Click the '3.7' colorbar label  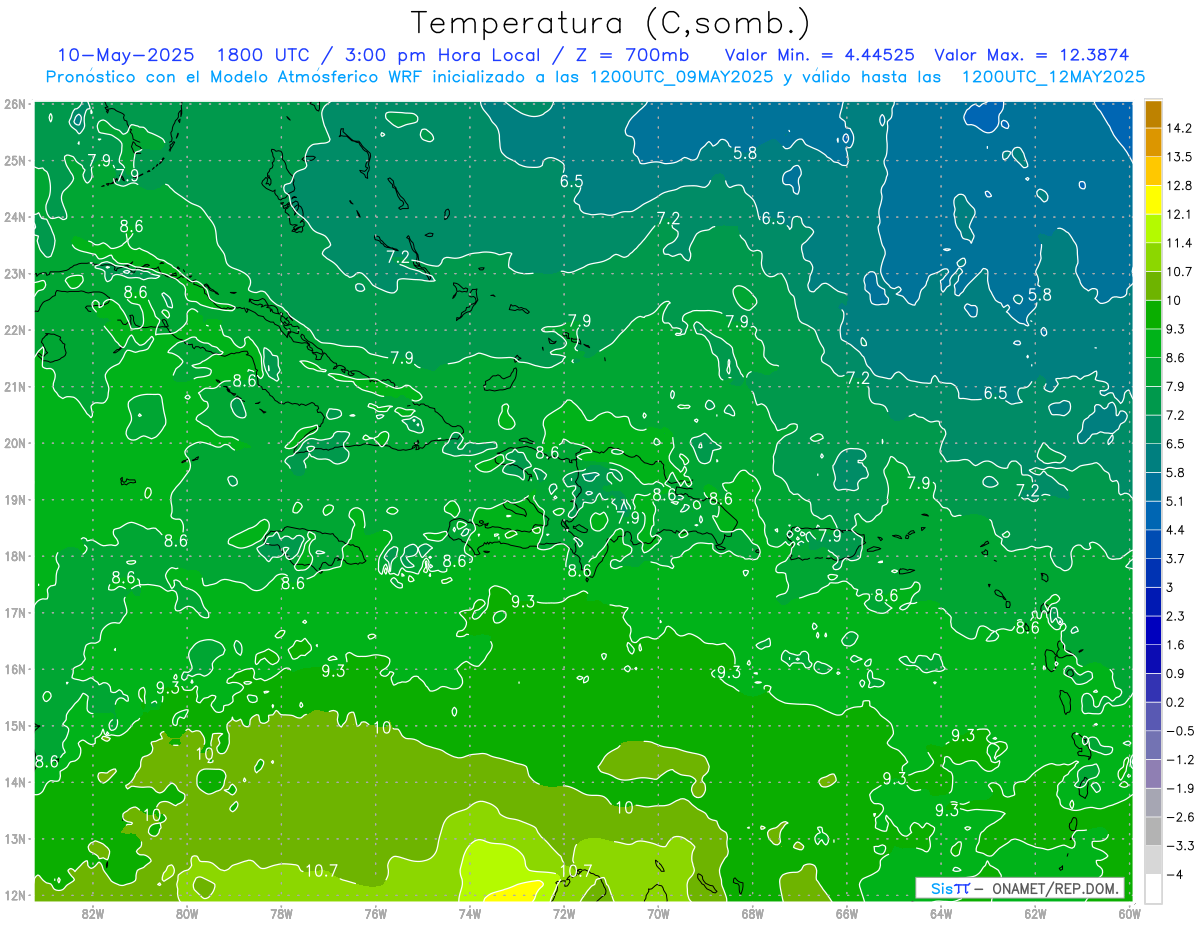point(1175,558)
